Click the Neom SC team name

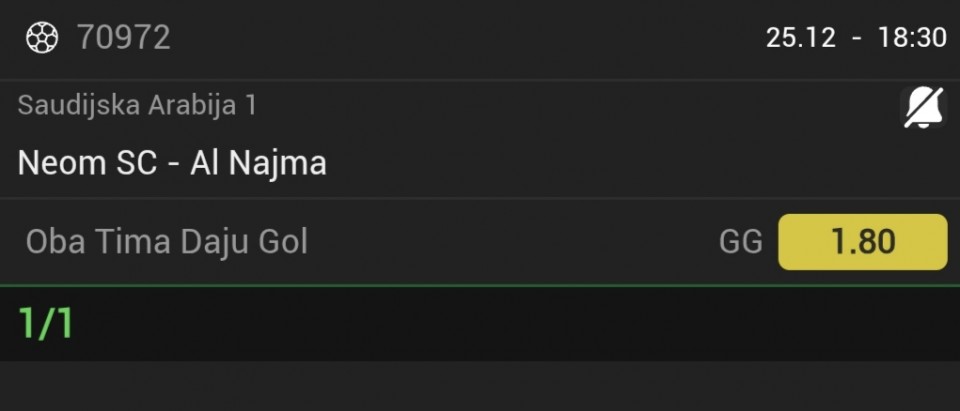pos(87,162)
